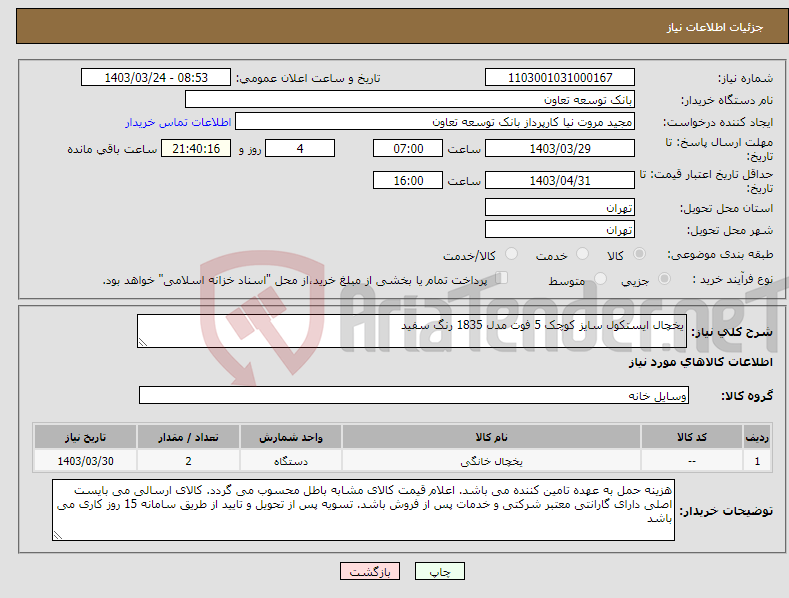This screenshot has height=598, width=789.
Task: Click the response deadline time 07:00
Action: coord(408,148)
